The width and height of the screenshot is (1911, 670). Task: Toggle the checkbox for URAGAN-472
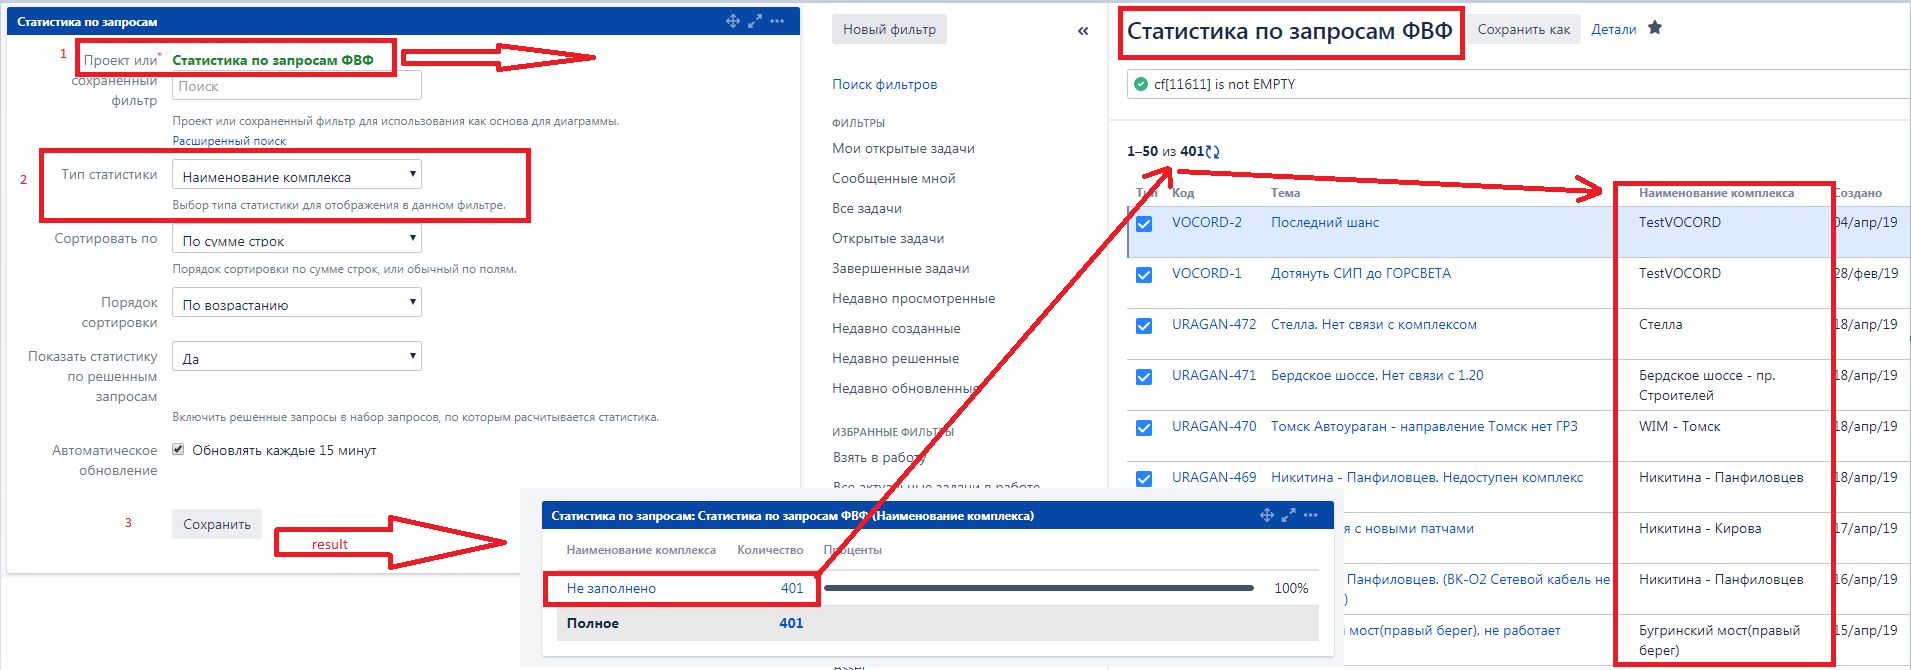coord(1144,326)
